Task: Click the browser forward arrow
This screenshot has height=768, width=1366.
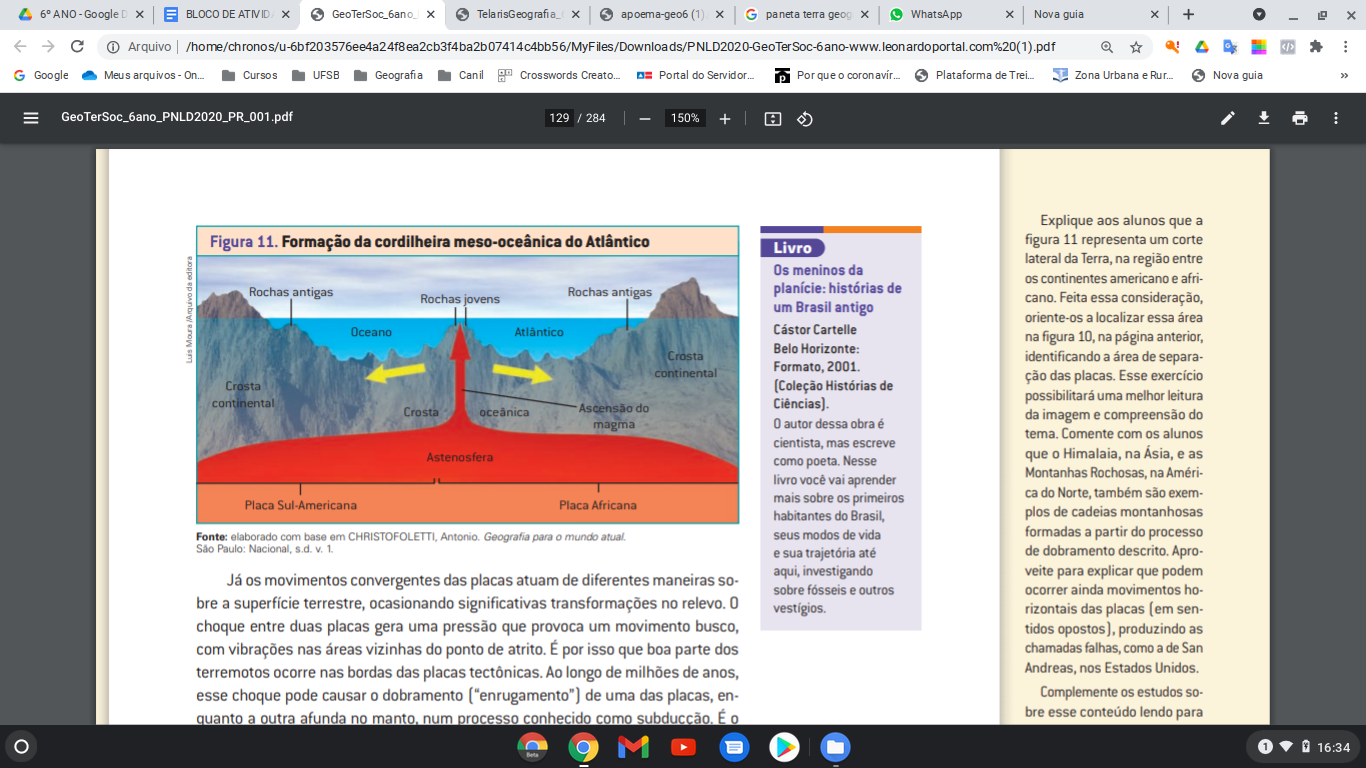Action: coord(49,47)
